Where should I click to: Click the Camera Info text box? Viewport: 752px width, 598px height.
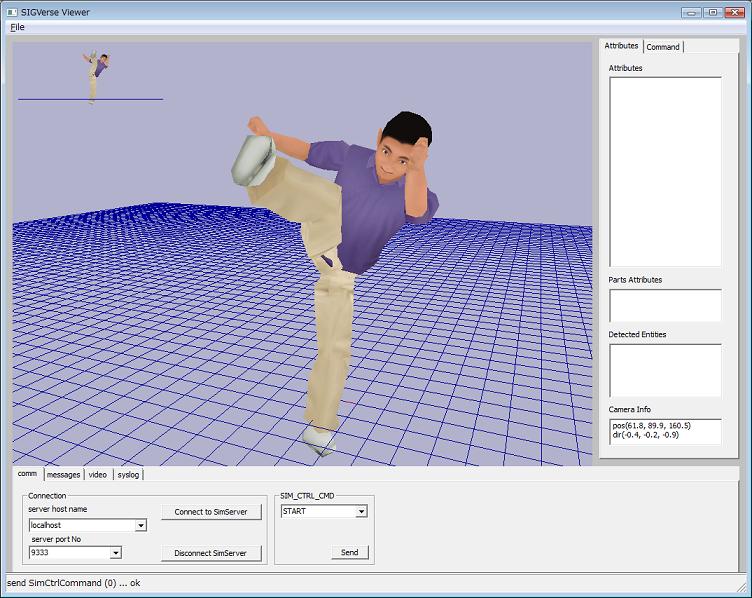[664, 431]
